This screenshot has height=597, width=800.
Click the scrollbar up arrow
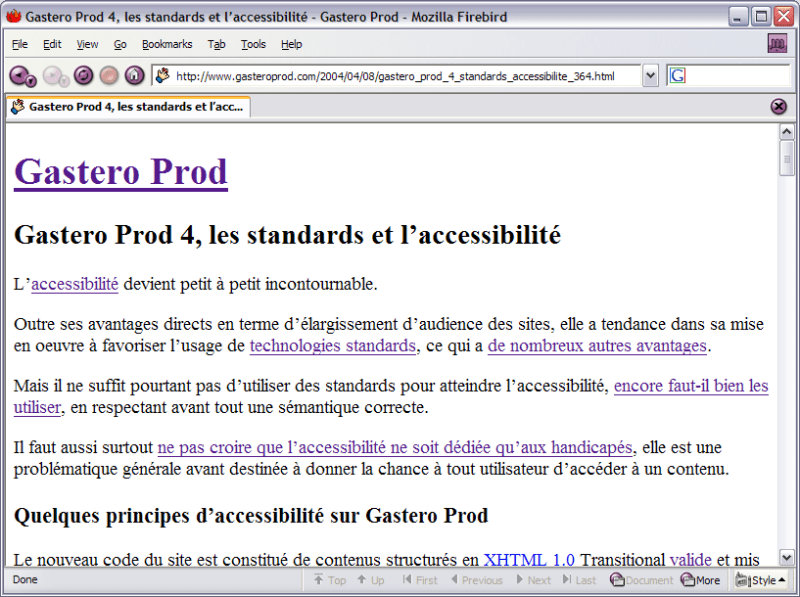786,132
